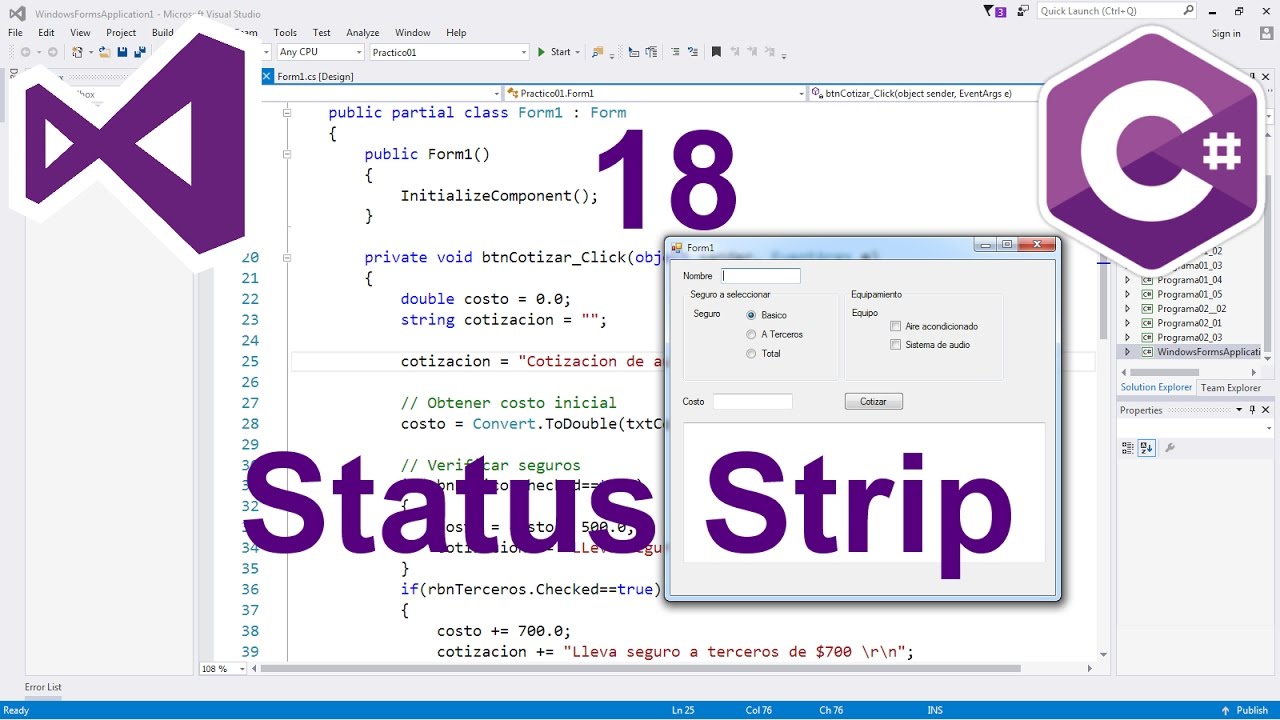The width and height of the screenshot is (1280, 720).
Task: Select the Total radio button
Action: pyautogui.click(x=751, y=353)
